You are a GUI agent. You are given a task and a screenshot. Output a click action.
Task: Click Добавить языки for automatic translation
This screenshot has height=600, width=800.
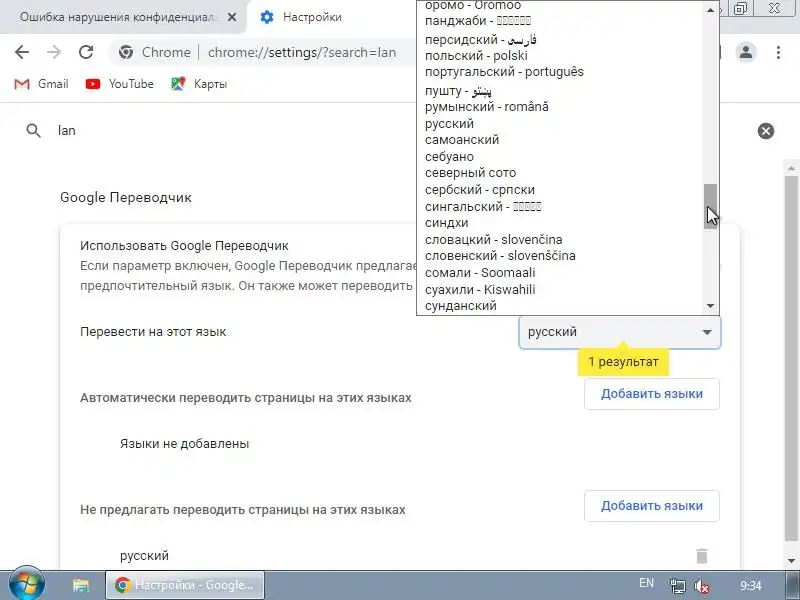click(652, 394)
